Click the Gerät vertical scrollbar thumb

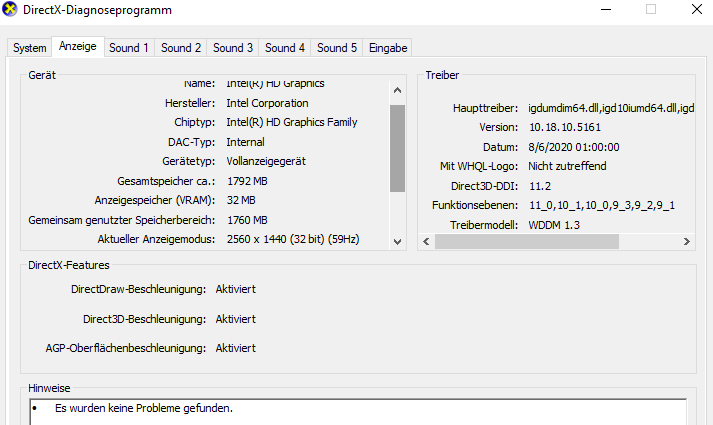click(x=397, y=148)
